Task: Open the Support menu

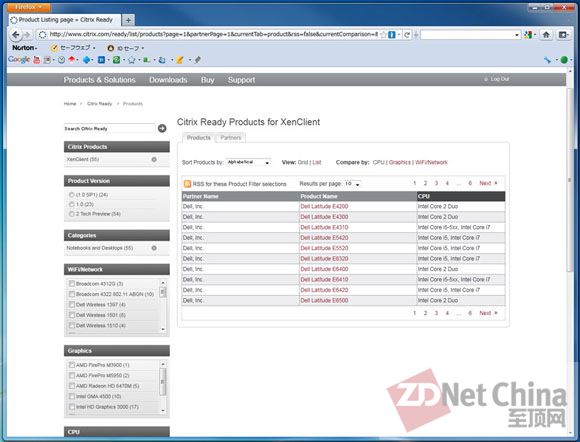Action: click(241, 80)
